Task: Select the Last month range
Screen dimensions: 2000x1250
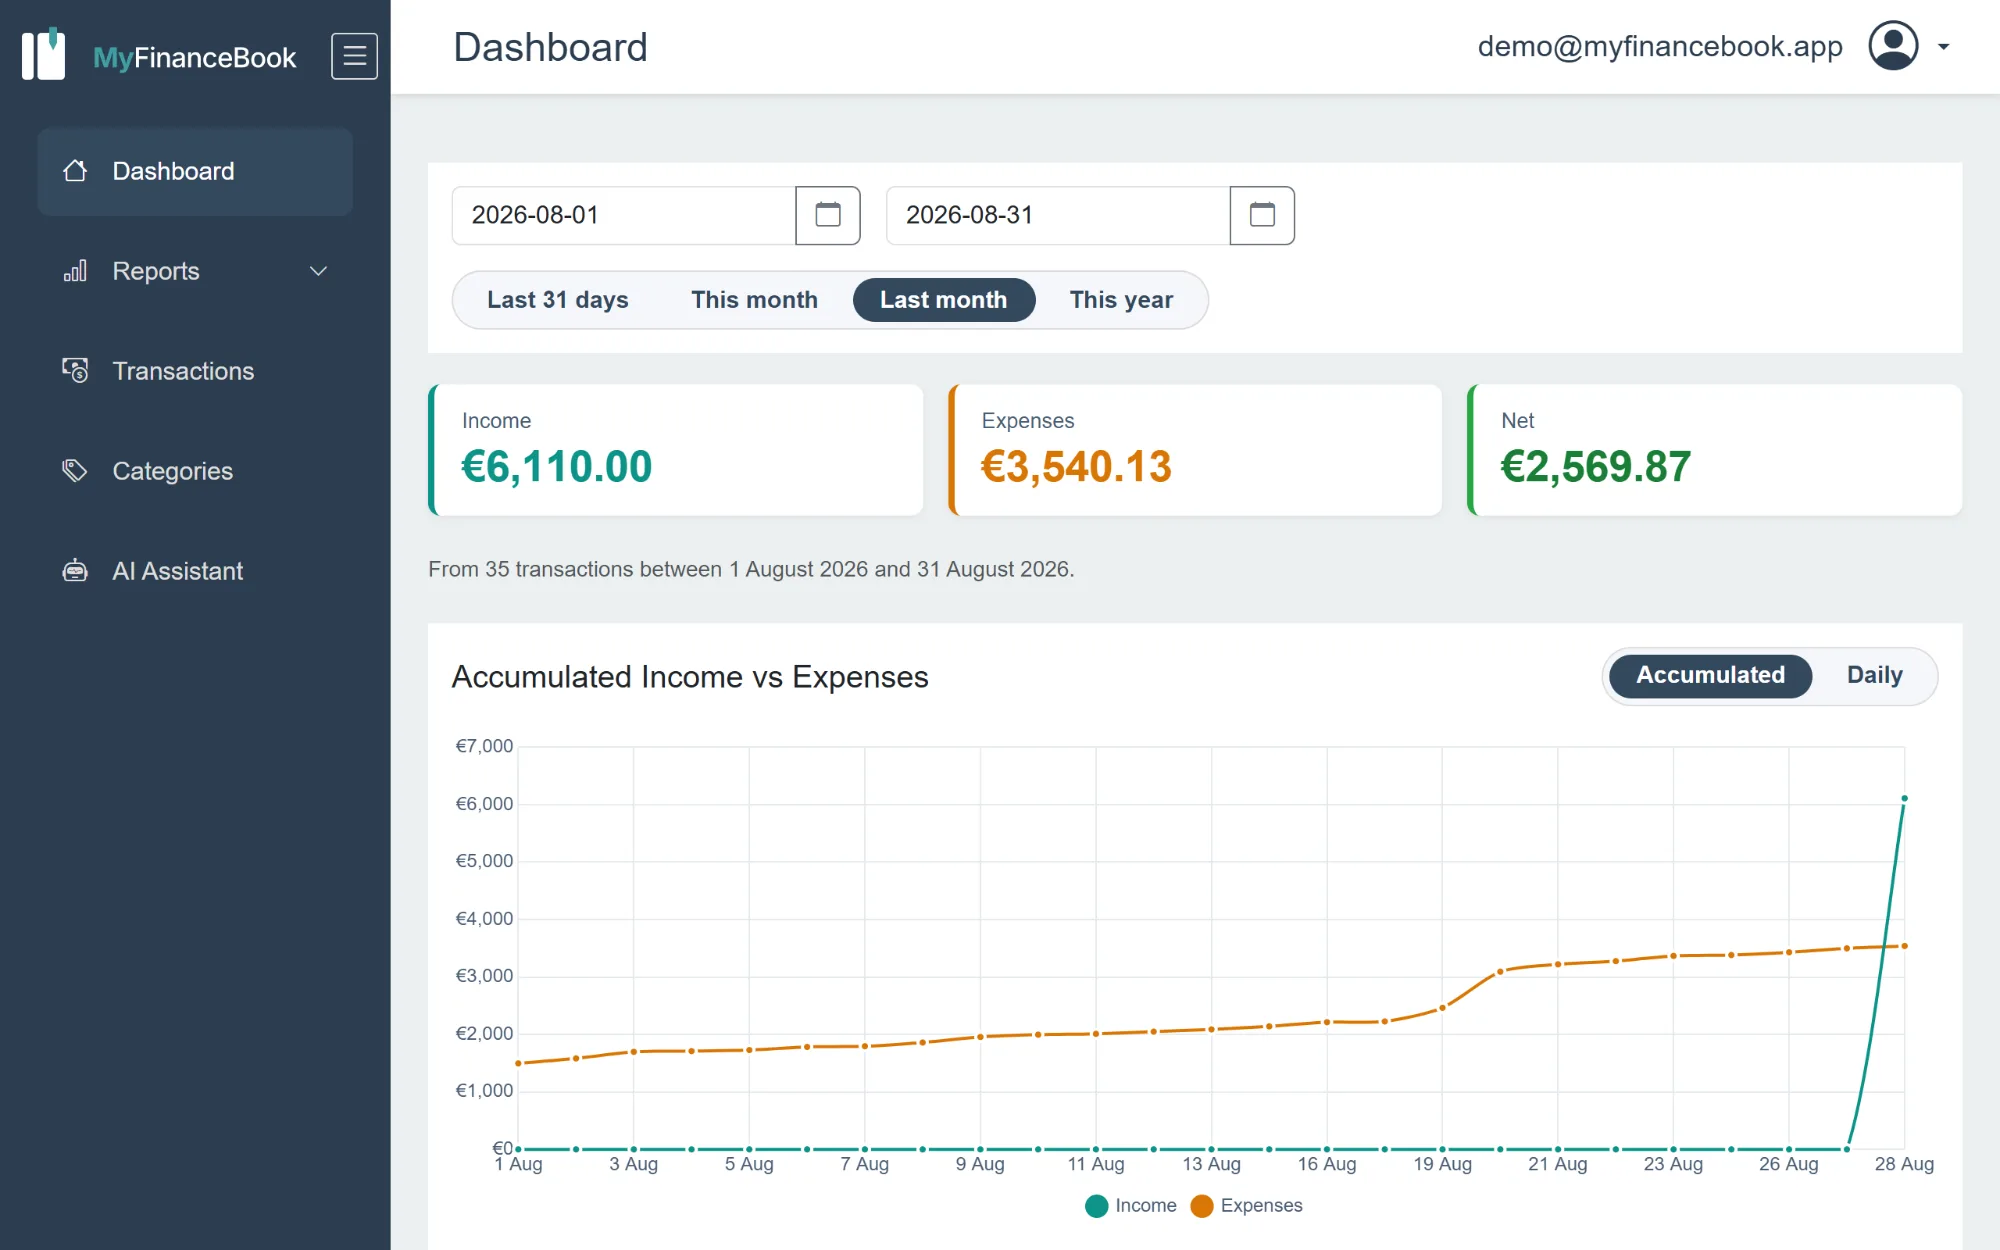Action: (x=943, y=300)
